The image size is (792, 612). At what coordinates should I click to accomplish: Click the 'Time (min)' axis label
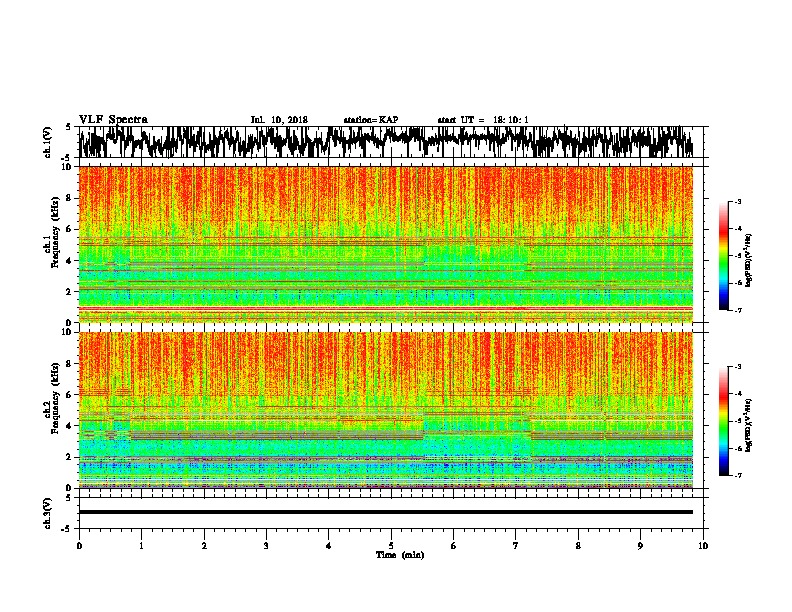click(x=400, y=555)
